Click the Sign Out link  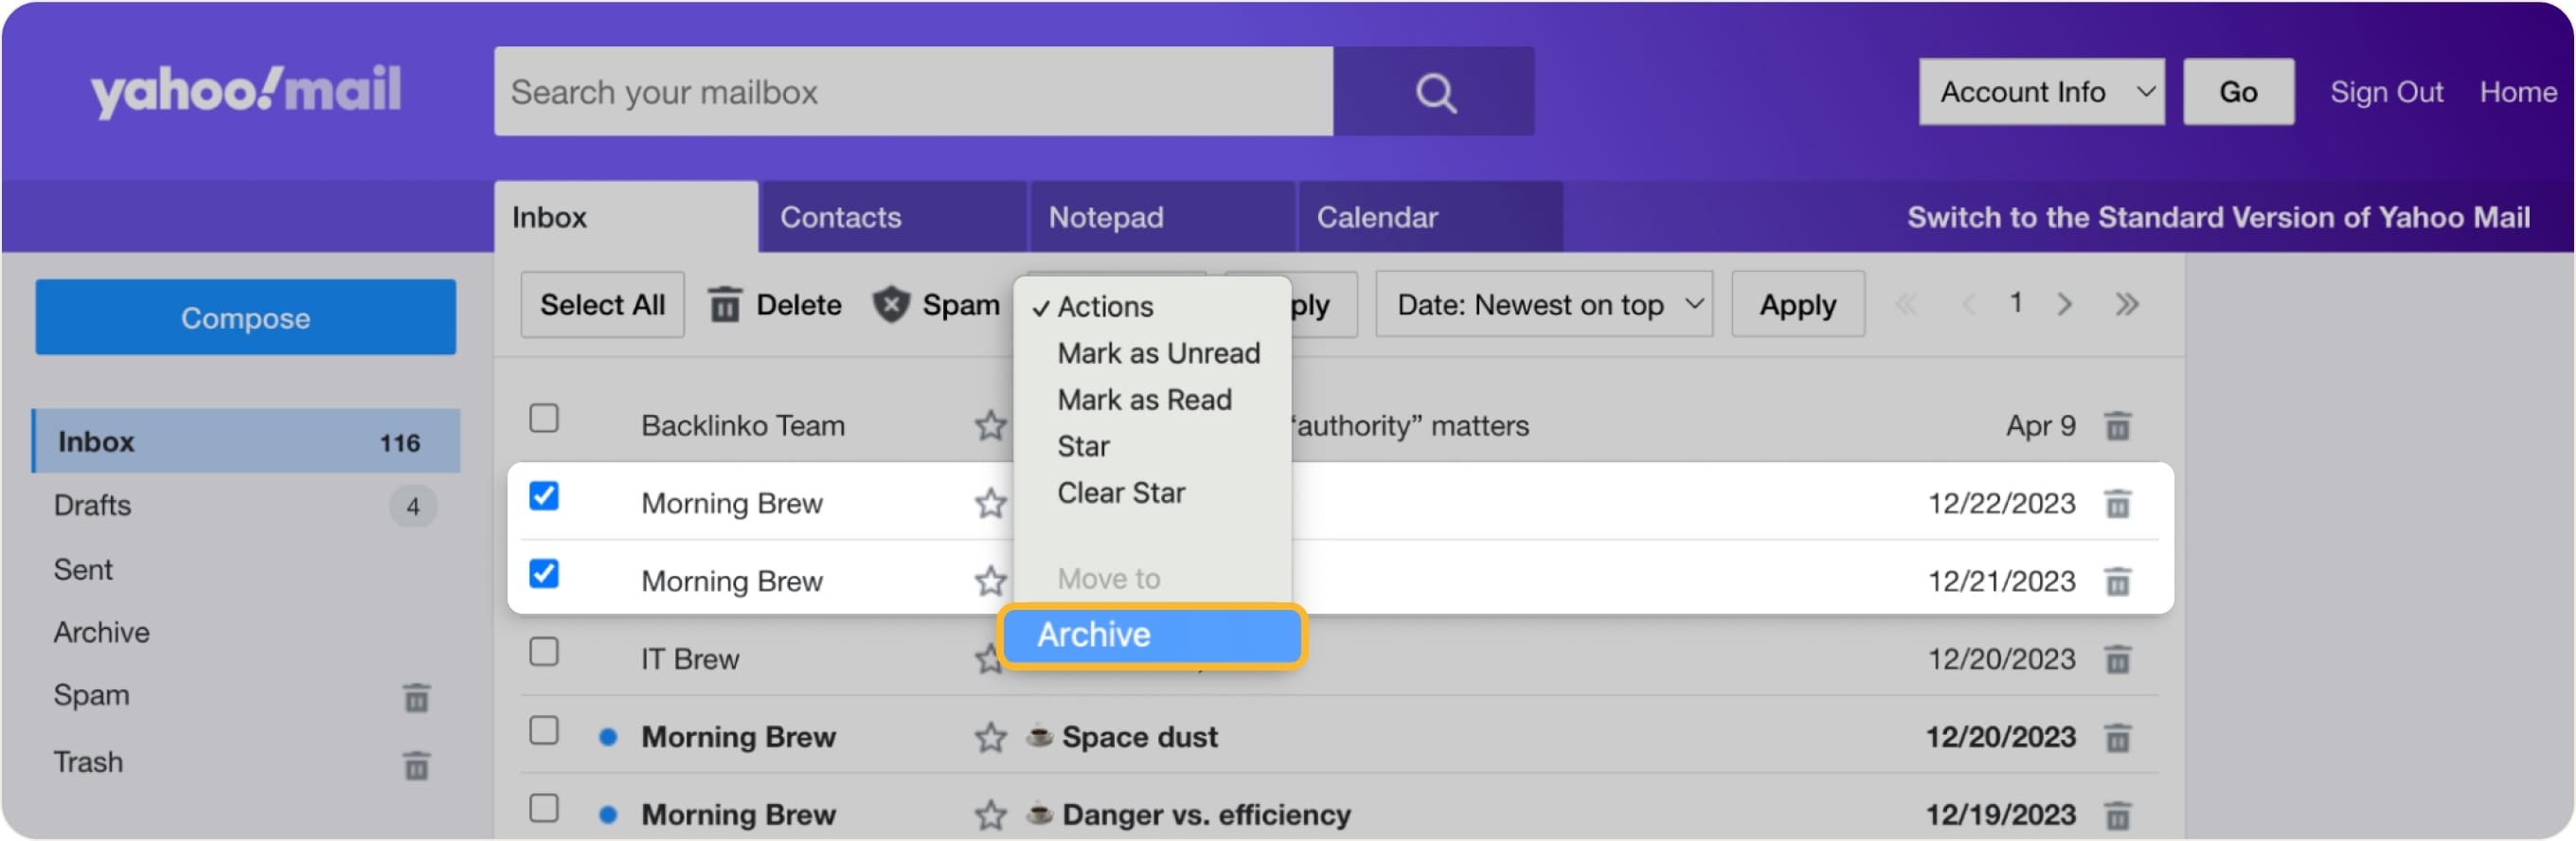tap(2386, 92)
